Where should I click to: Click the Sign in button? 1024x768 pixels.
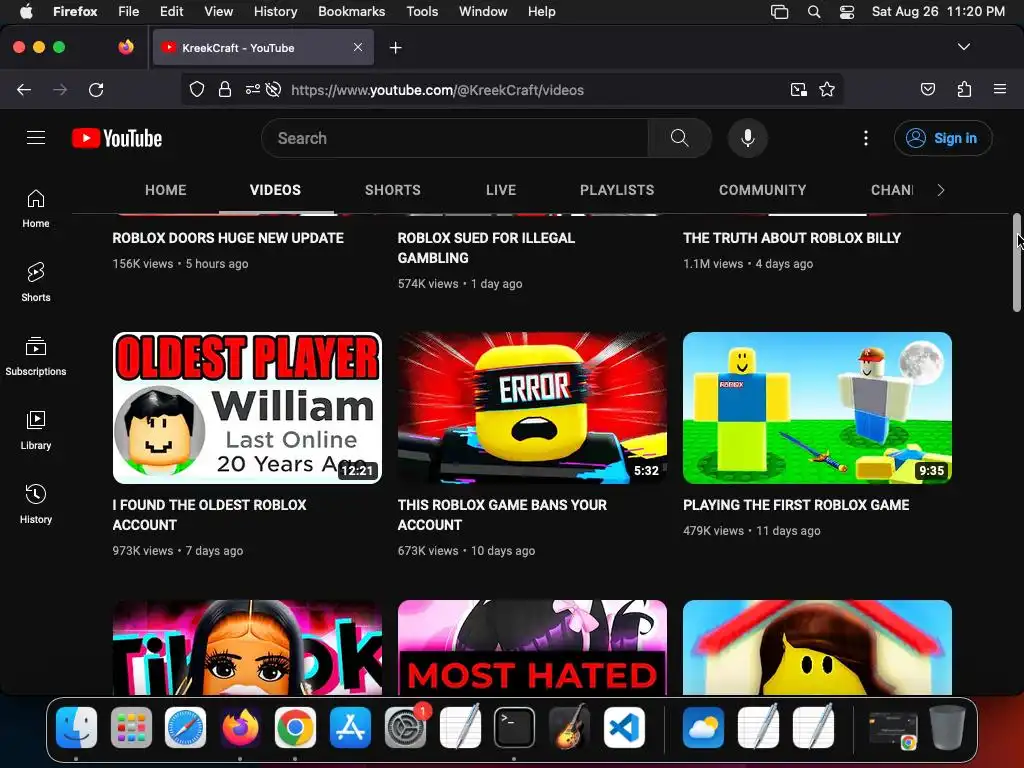[x=943, y=138]
